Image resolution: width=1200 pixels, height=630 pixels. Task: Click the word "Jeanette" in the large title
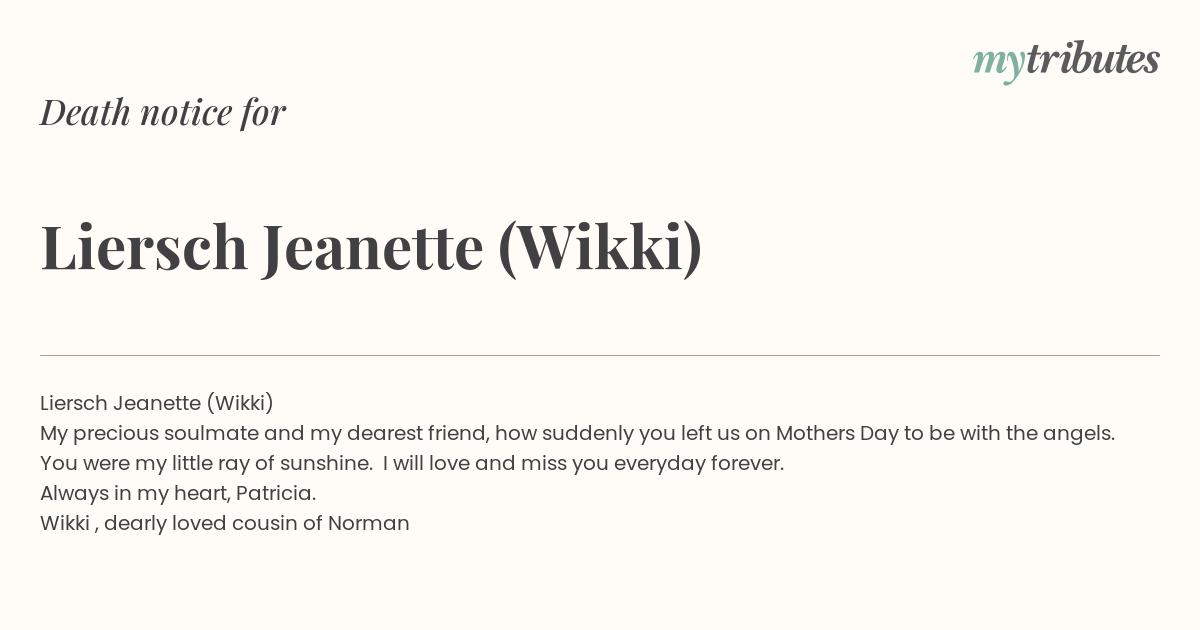pyautogui.click(x=373, y=248)
